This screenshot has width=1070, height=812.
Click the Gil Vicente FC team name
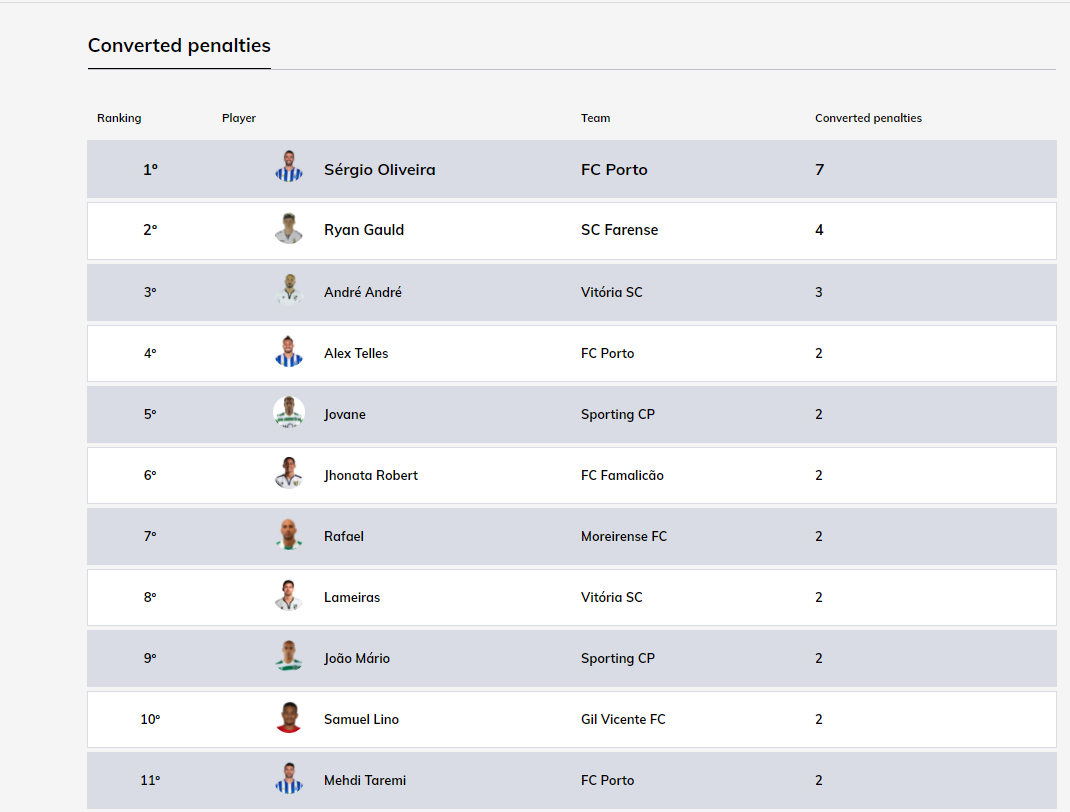click(623, 719)
